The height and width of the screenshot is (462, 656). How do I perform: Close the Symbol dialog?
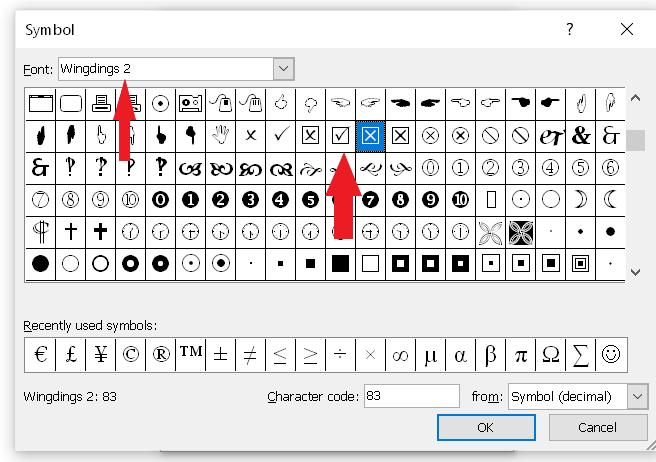click(x=627, y=29)
